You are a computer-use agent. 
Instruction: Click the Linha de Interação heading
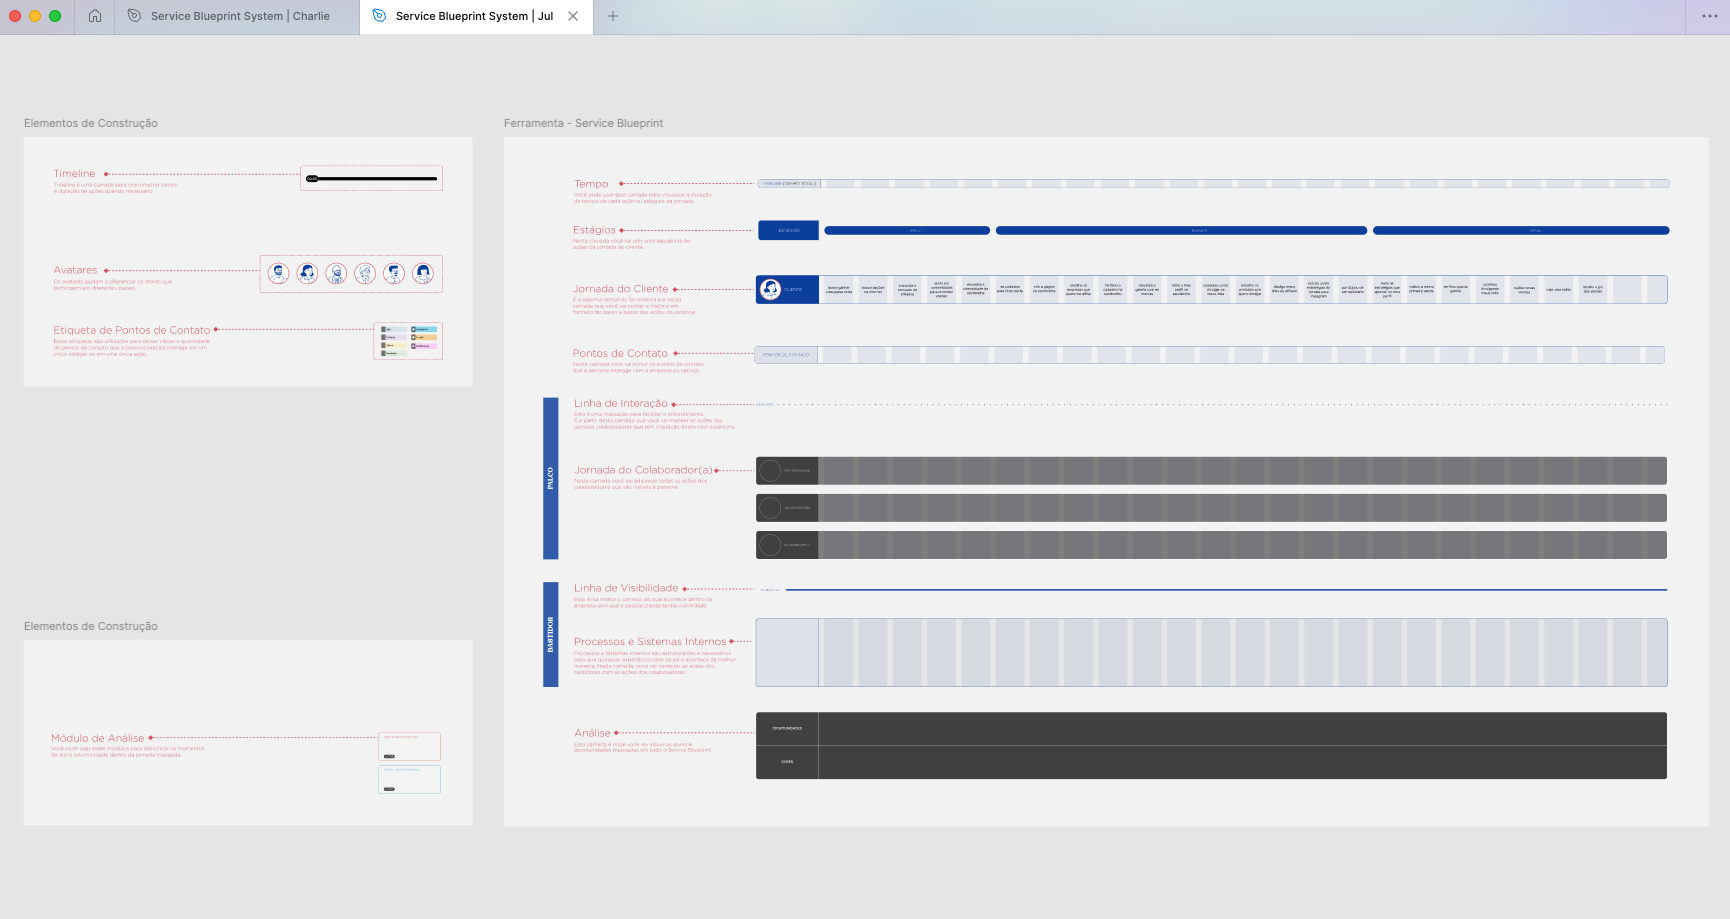(621, 404)
